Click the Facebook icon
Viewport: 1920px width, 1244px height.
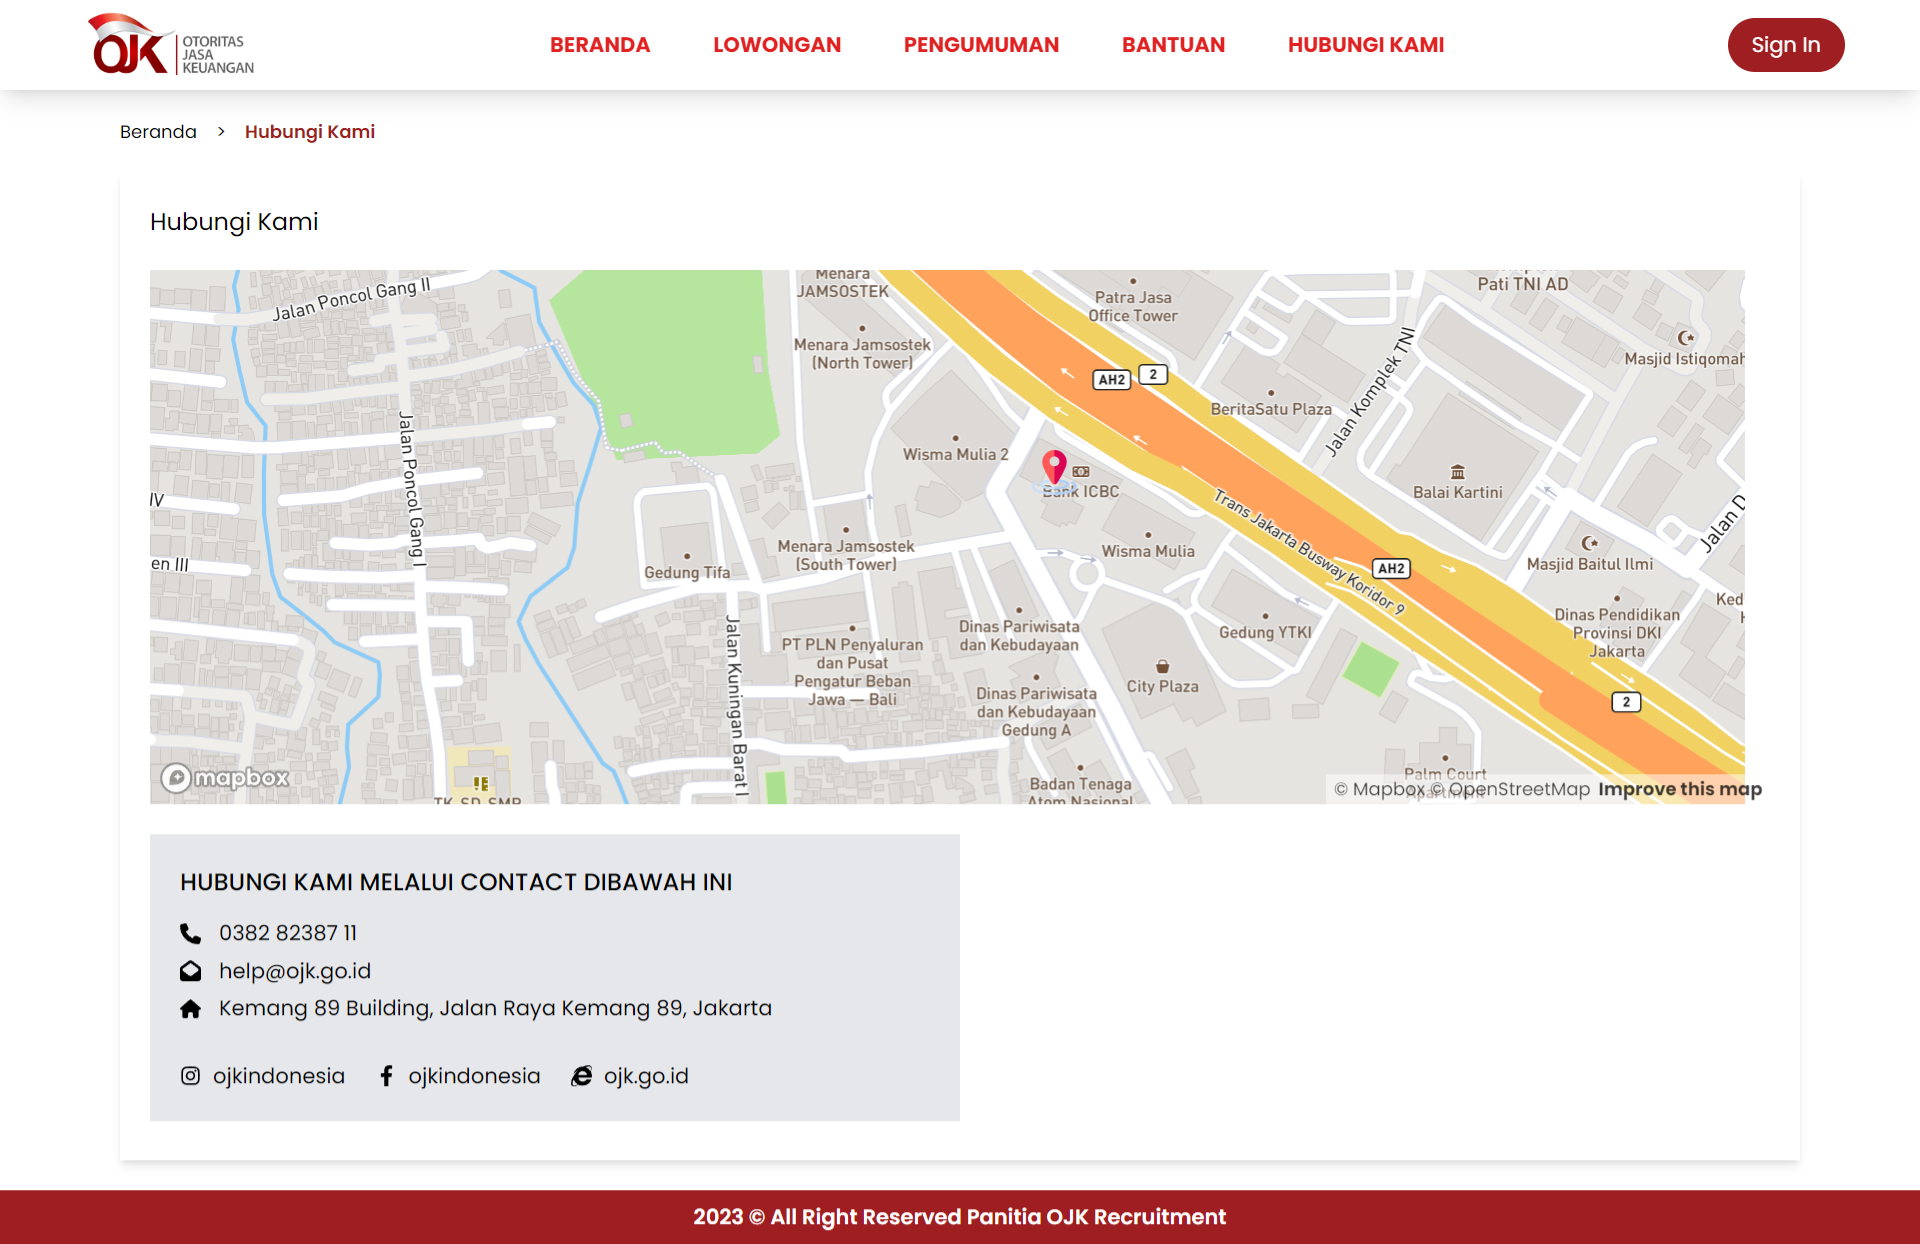coord(386,1076)
